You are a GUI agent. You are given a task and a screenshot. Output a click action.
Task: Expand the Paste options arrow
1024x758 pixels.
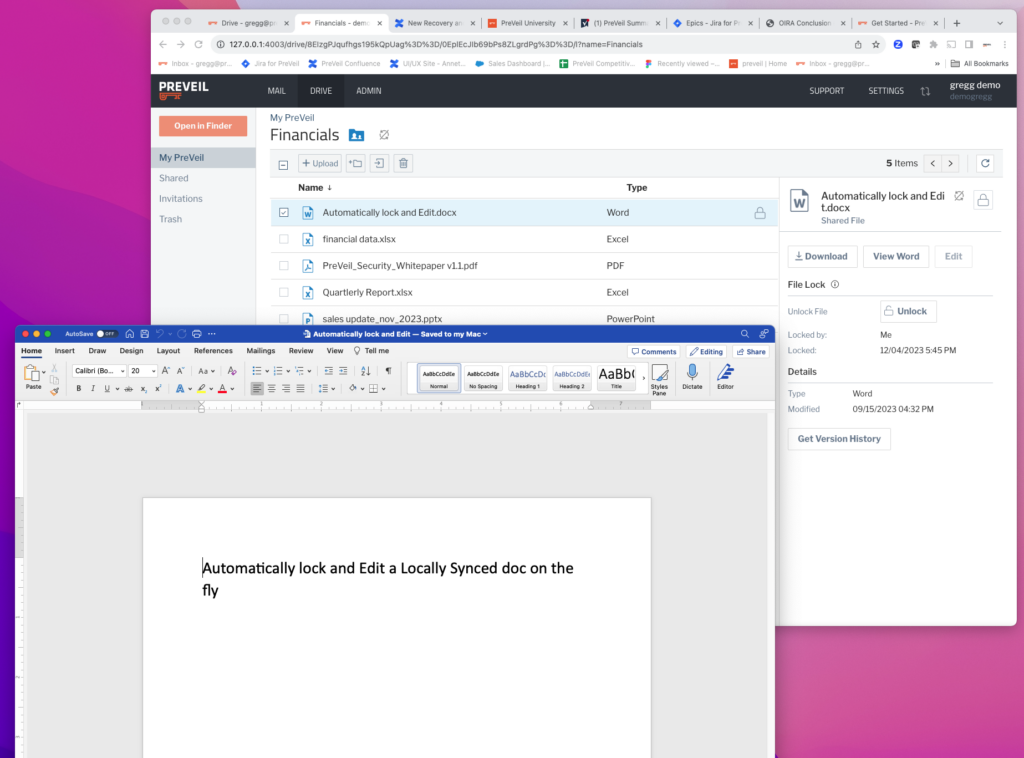pos(44,372)
